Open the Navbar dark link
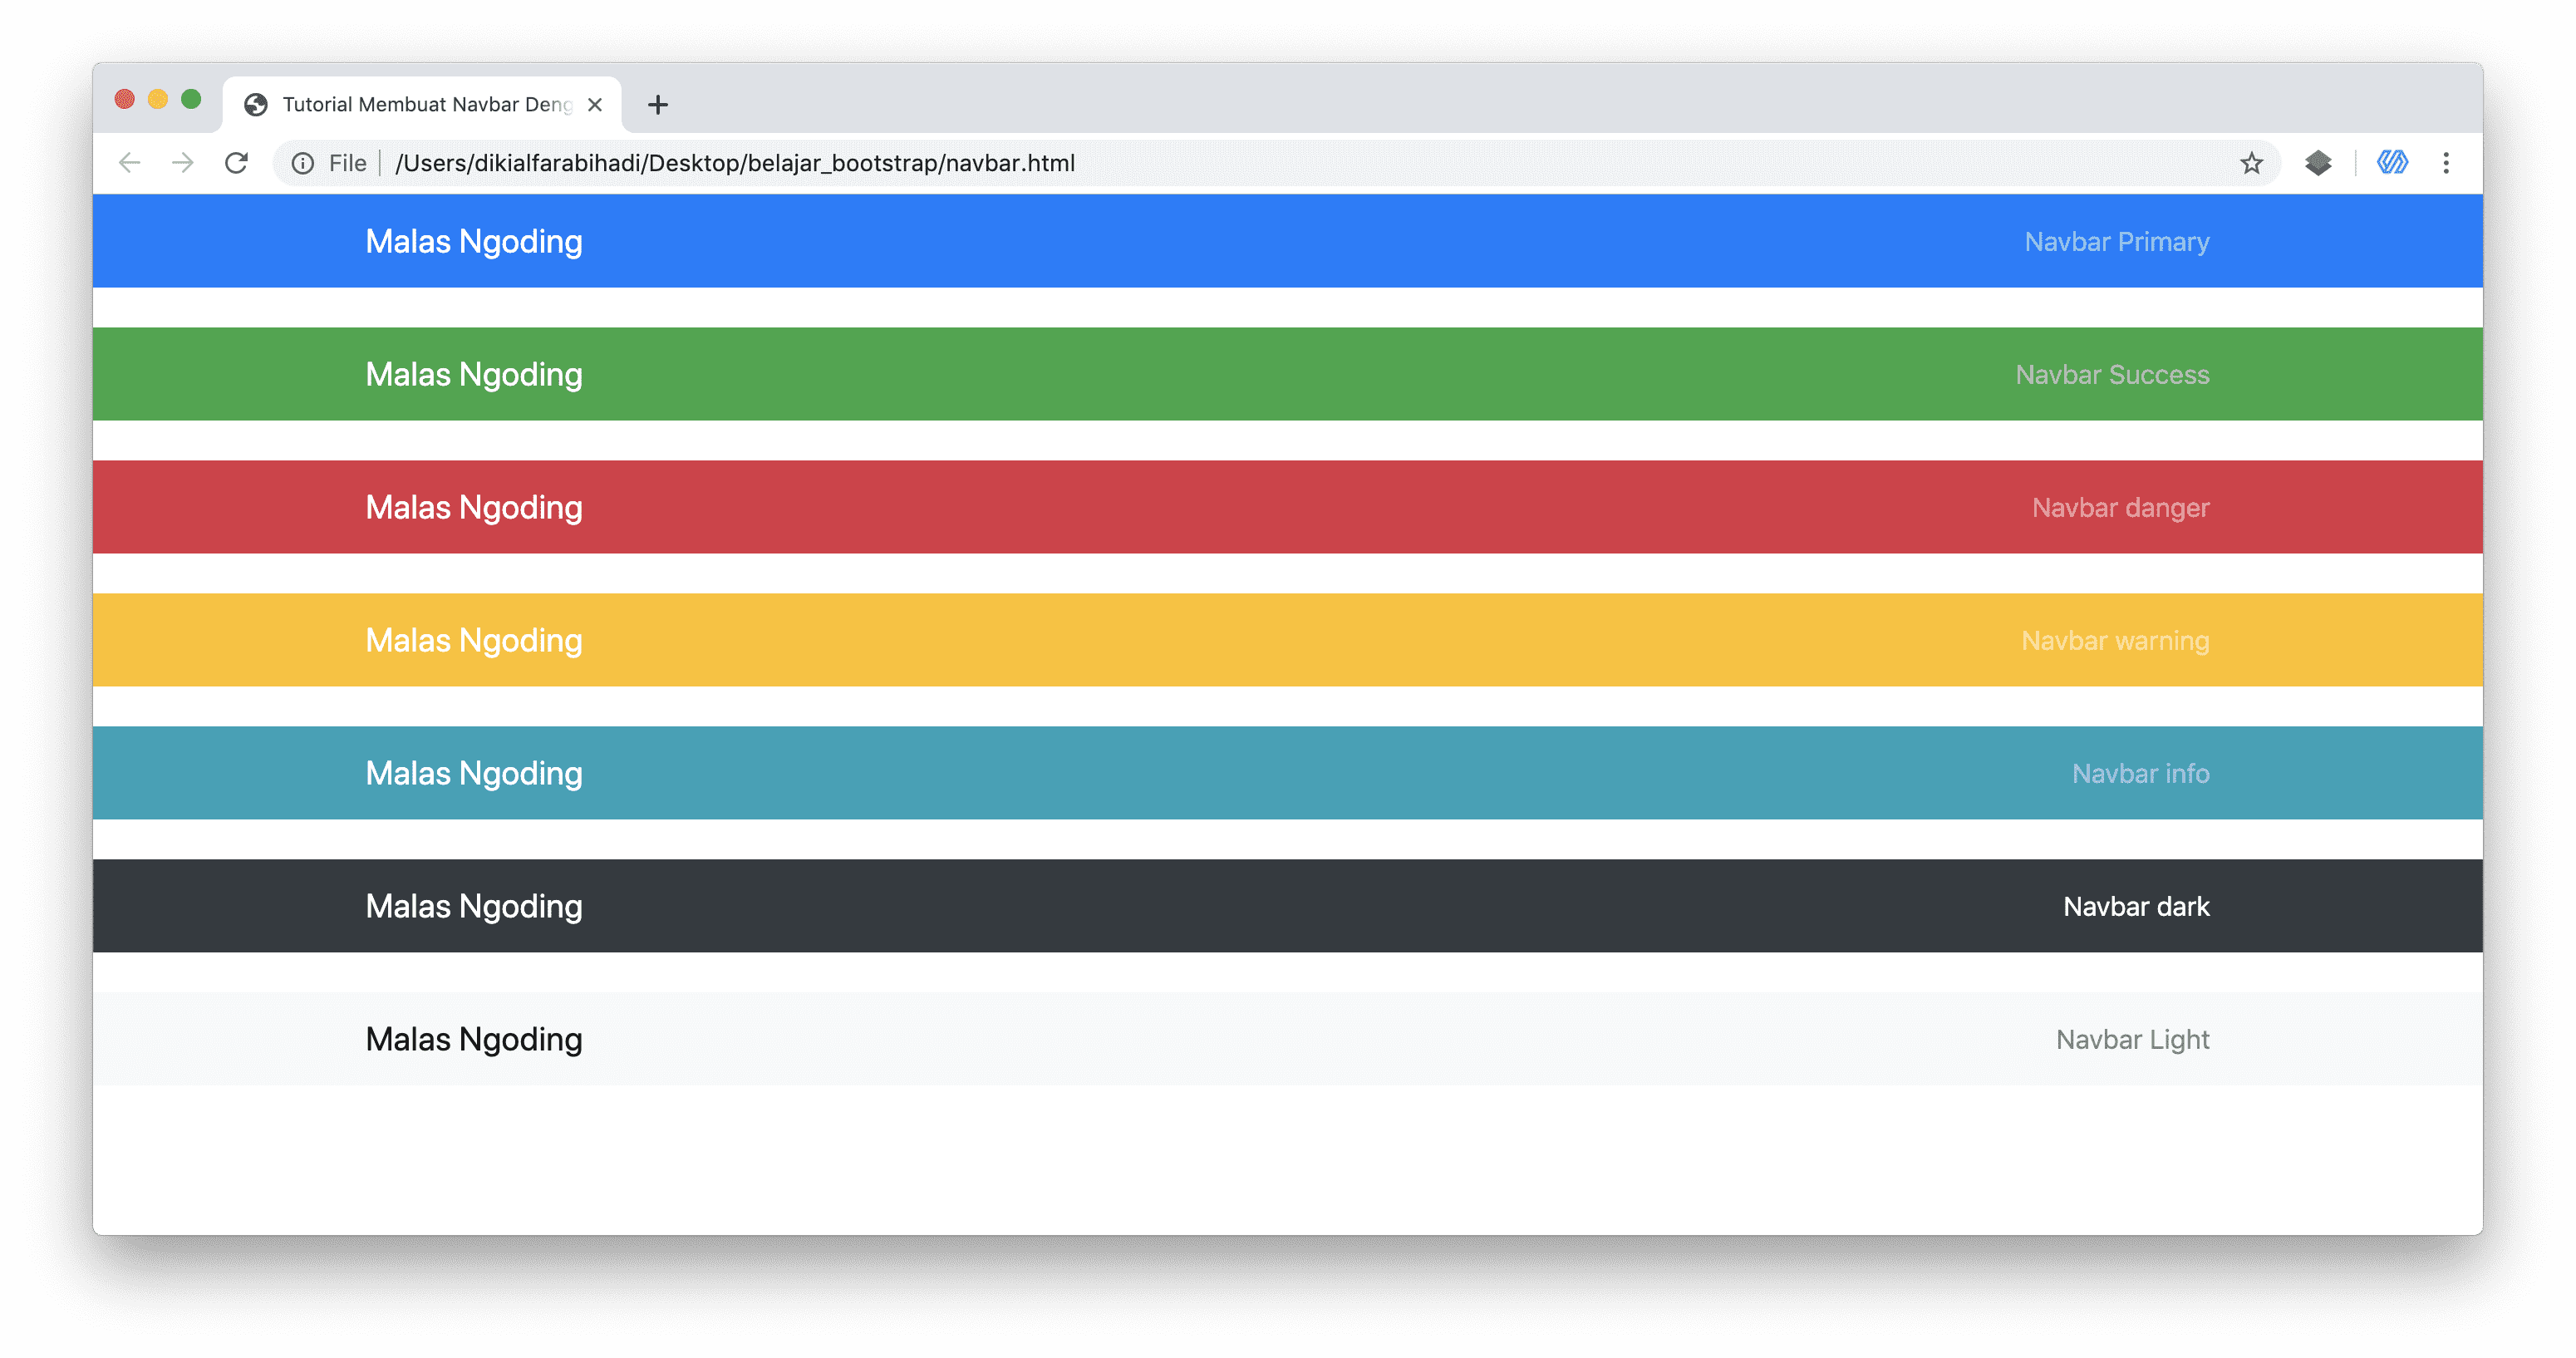 tap(2136, 907)
